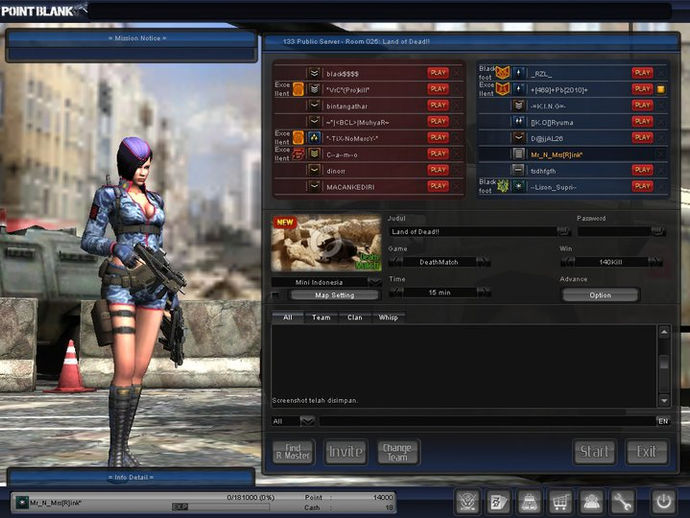This screenshot has height=518, width=690.
Task: Click the chat message input field
Action: 487,421
